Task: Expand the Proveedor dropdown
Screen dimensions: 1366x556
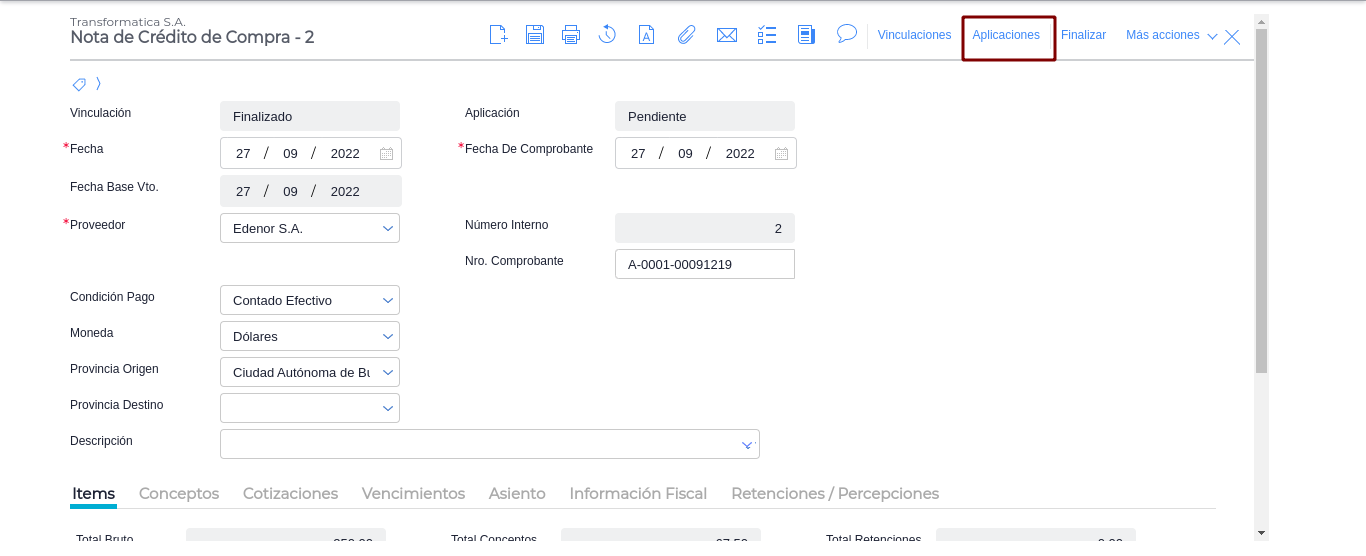Action: coord(388,229)
